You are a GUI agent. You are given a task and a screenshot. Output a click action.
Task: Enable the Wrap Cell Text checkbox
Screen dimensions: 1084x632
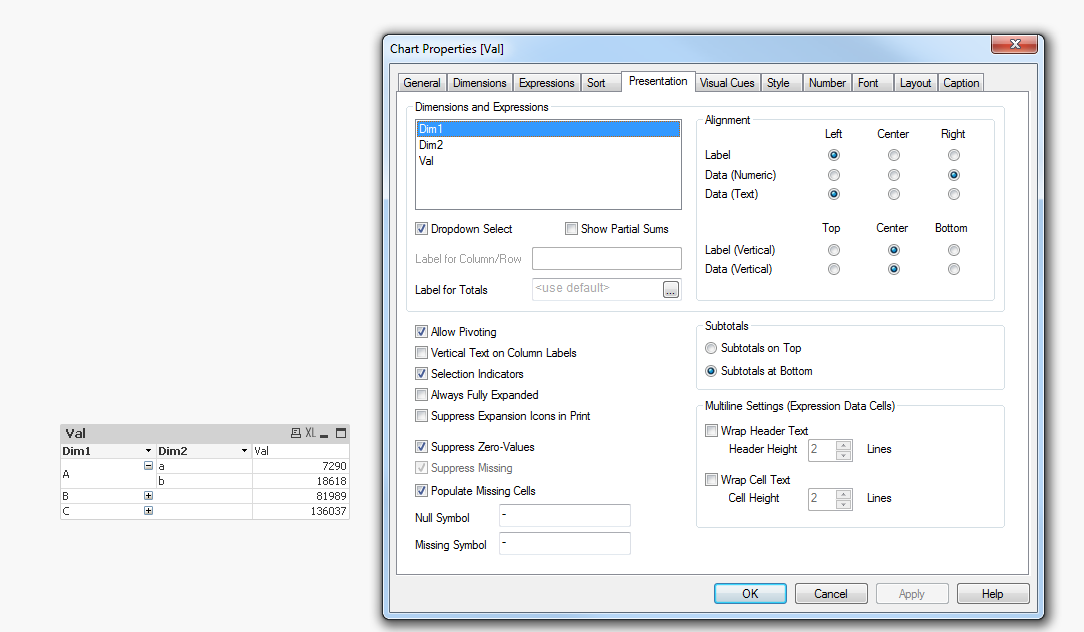click(711, 480)
